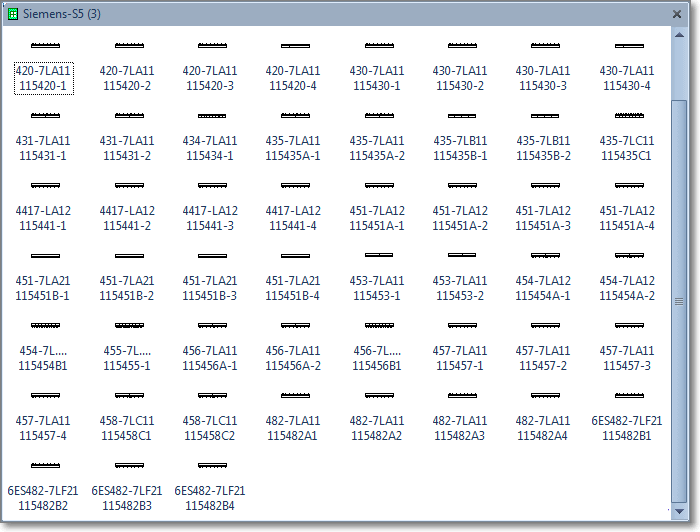Click the scrollbar up arrow

click(679, 35)
